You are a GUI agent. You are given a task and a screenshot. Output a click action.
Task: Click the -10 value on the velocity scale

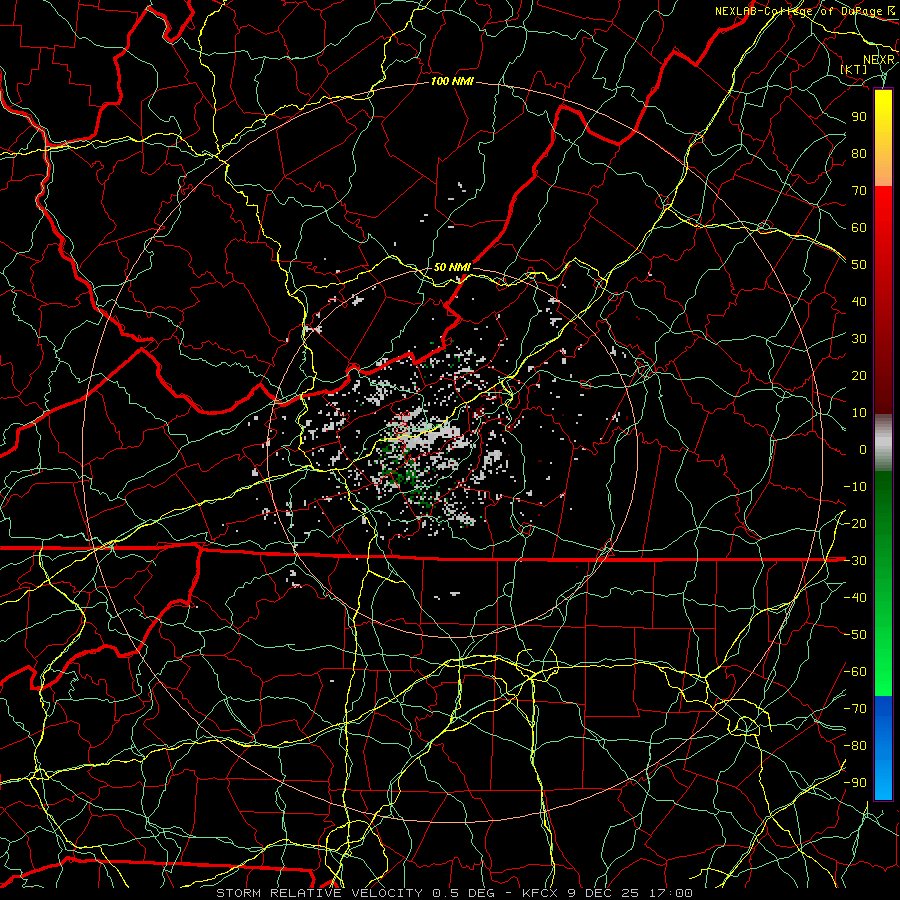pyautogui.click(x=855, y=487)
